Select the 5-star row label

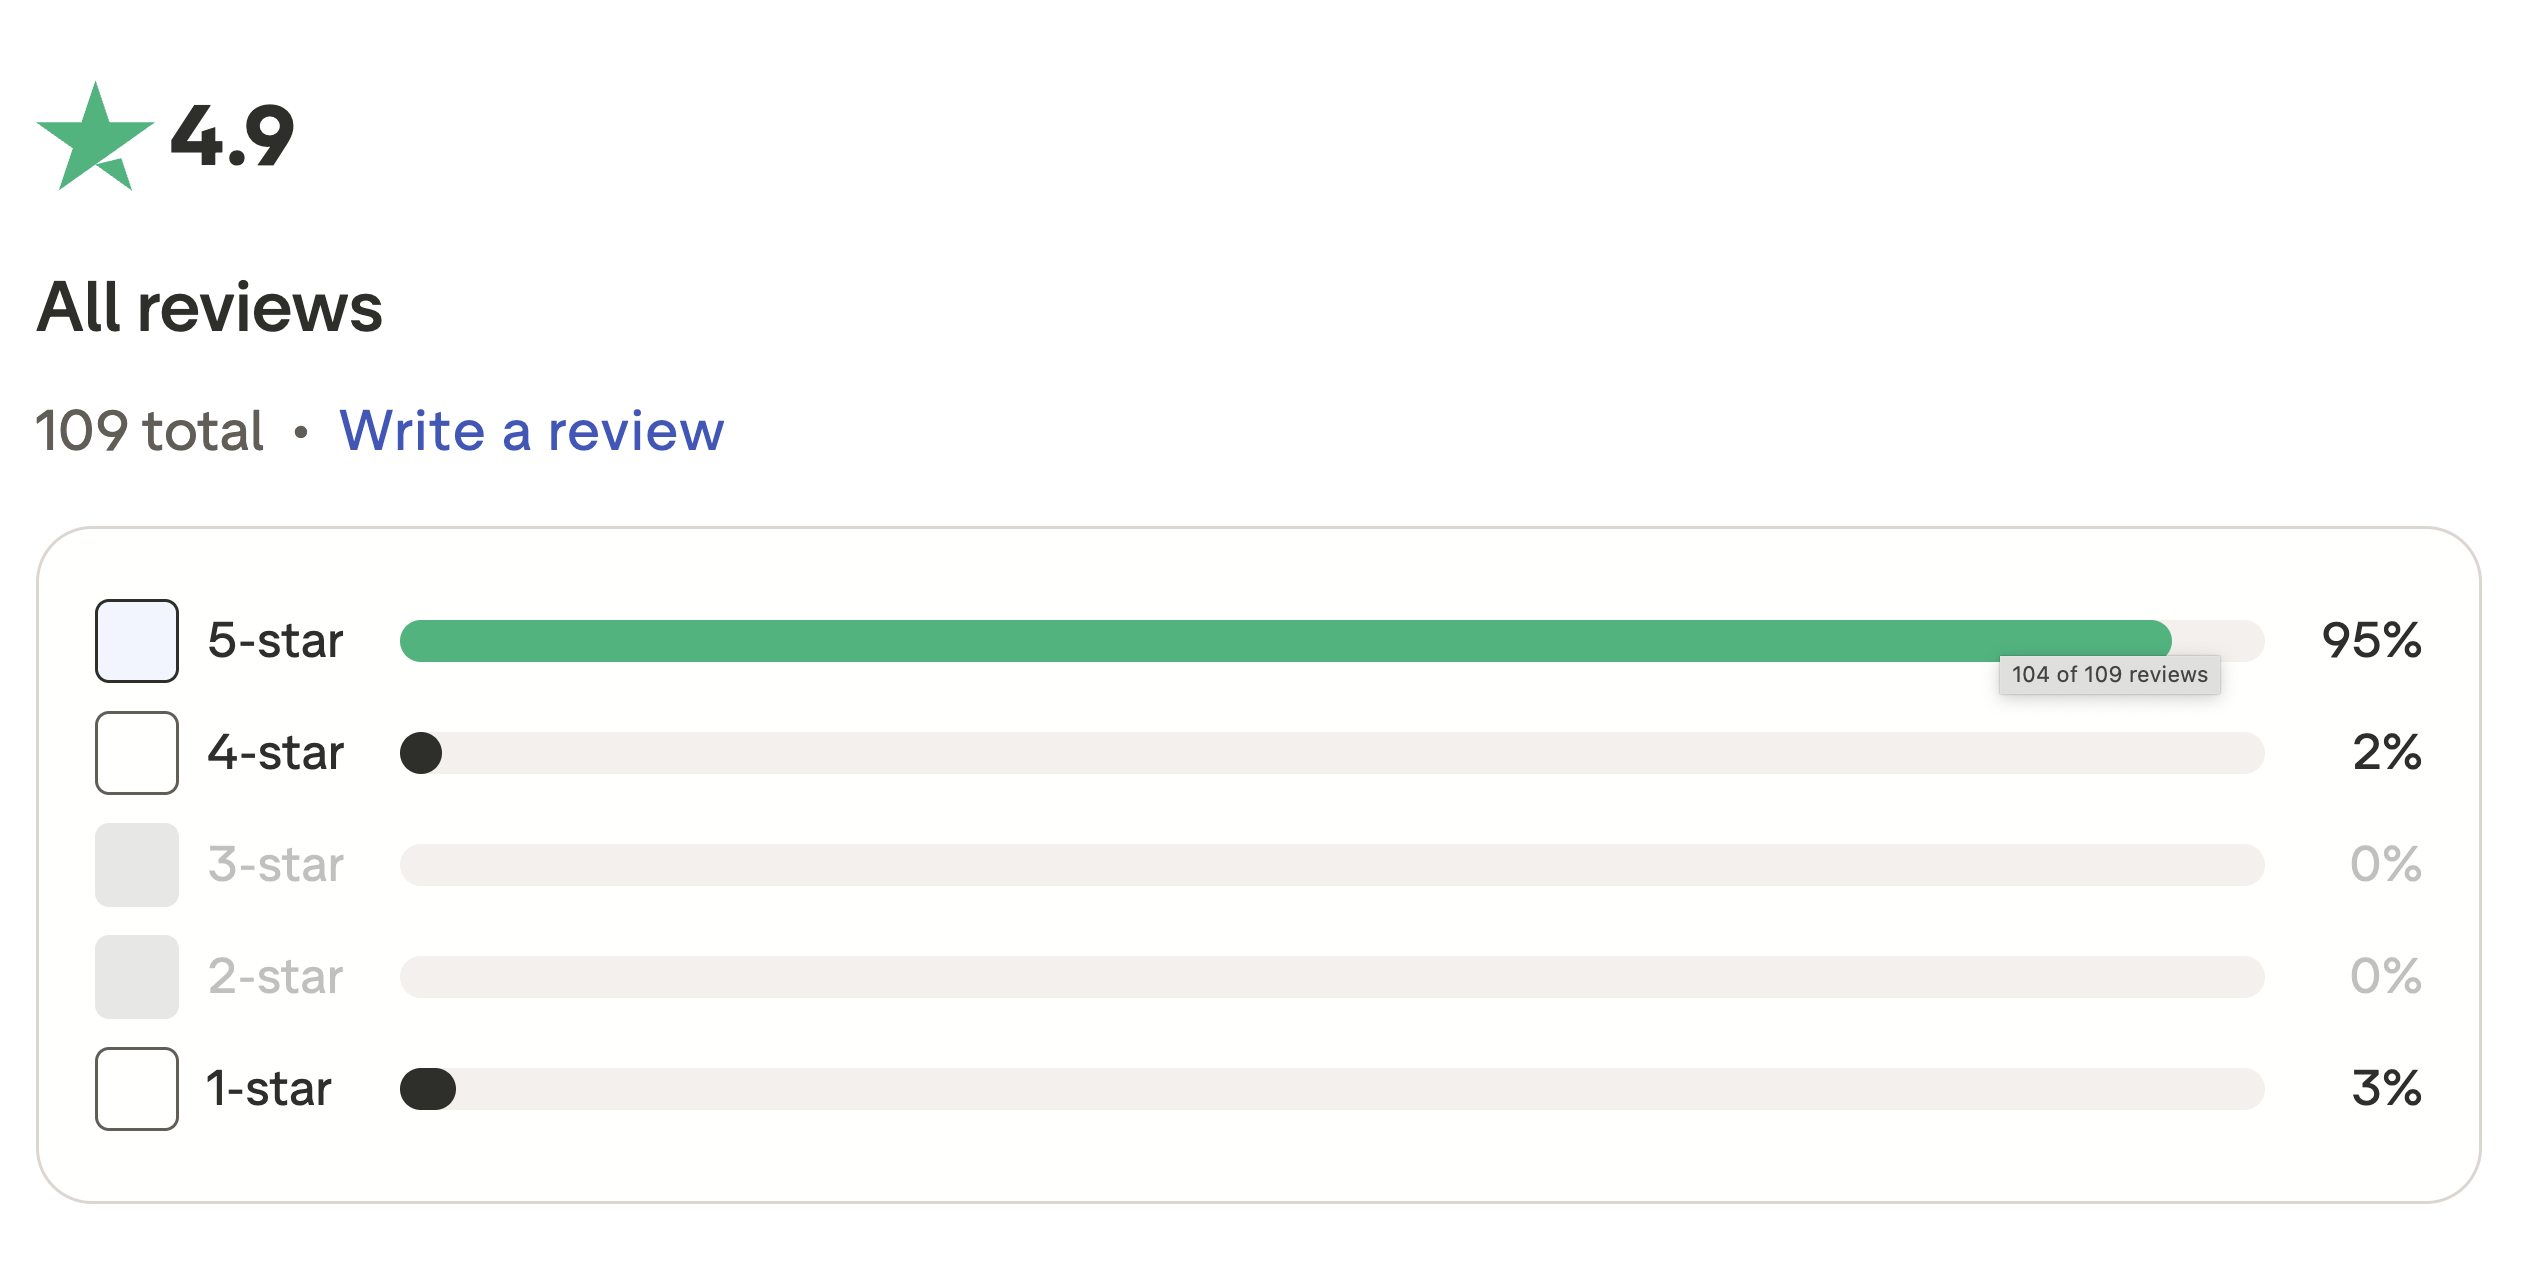[x=274, y=641]
